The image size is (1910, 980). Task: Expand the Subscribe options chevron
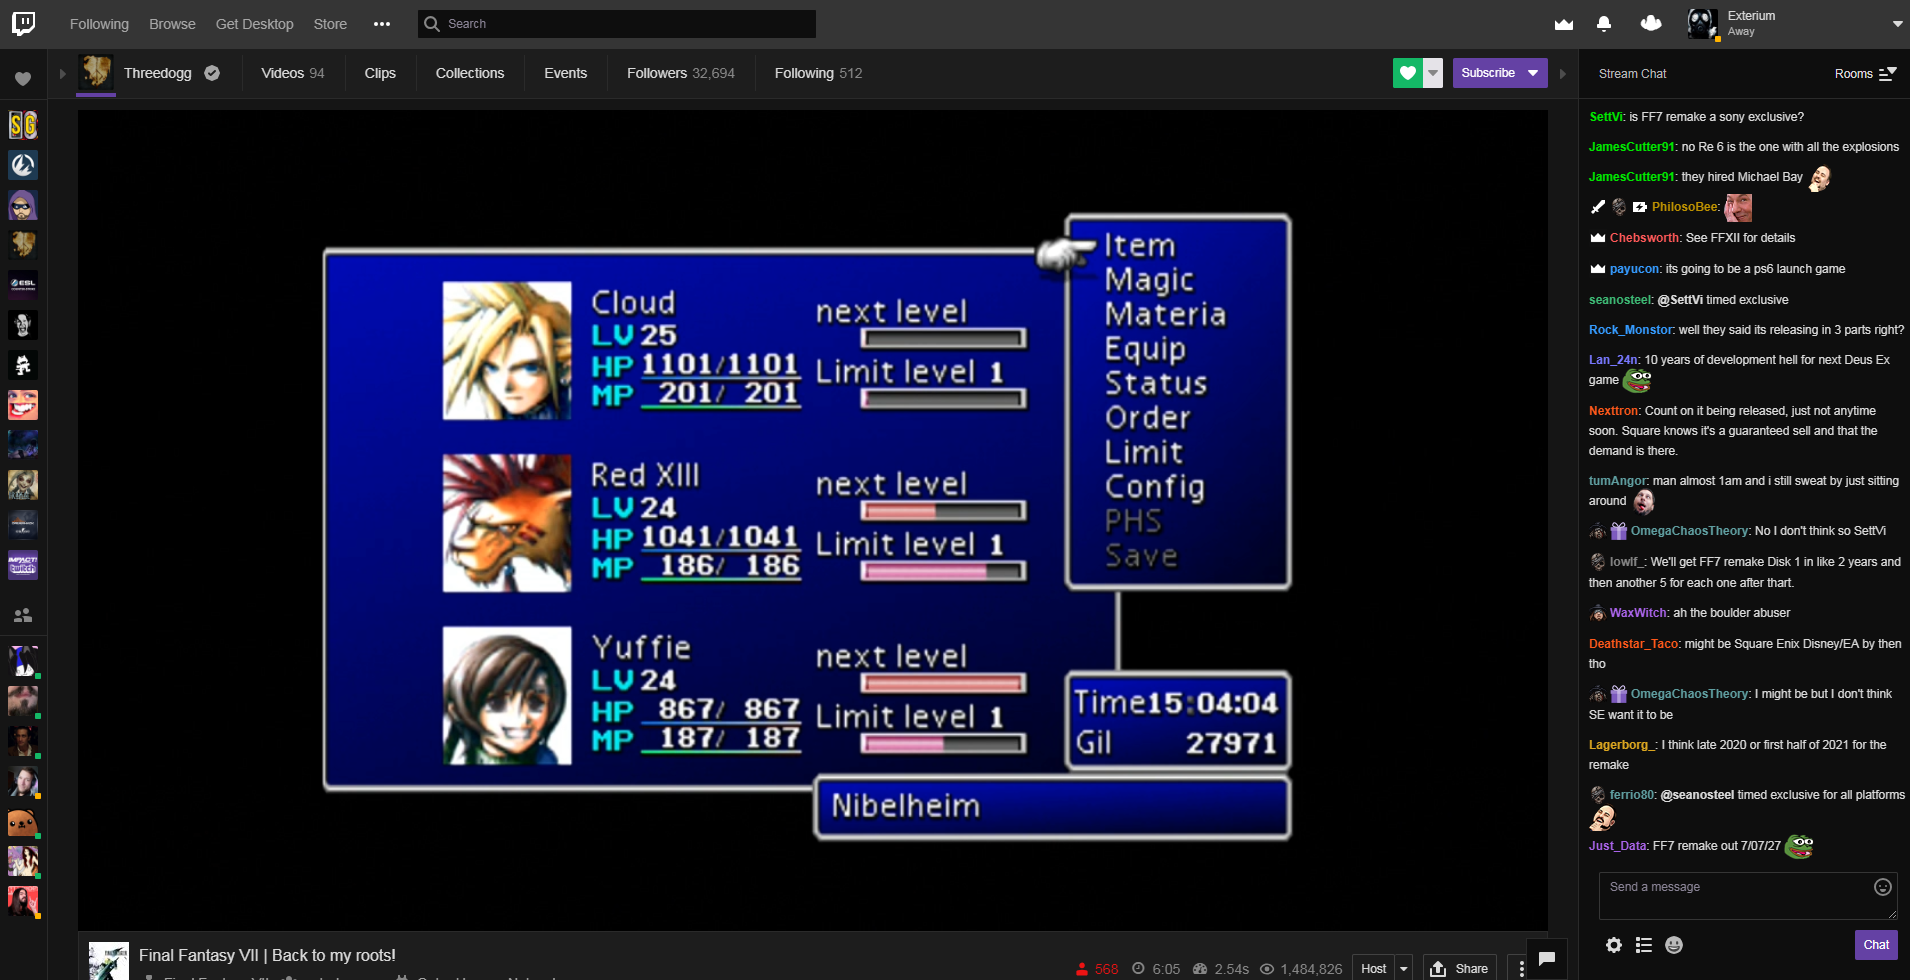pyautogui.click(x=1531, y=73)
